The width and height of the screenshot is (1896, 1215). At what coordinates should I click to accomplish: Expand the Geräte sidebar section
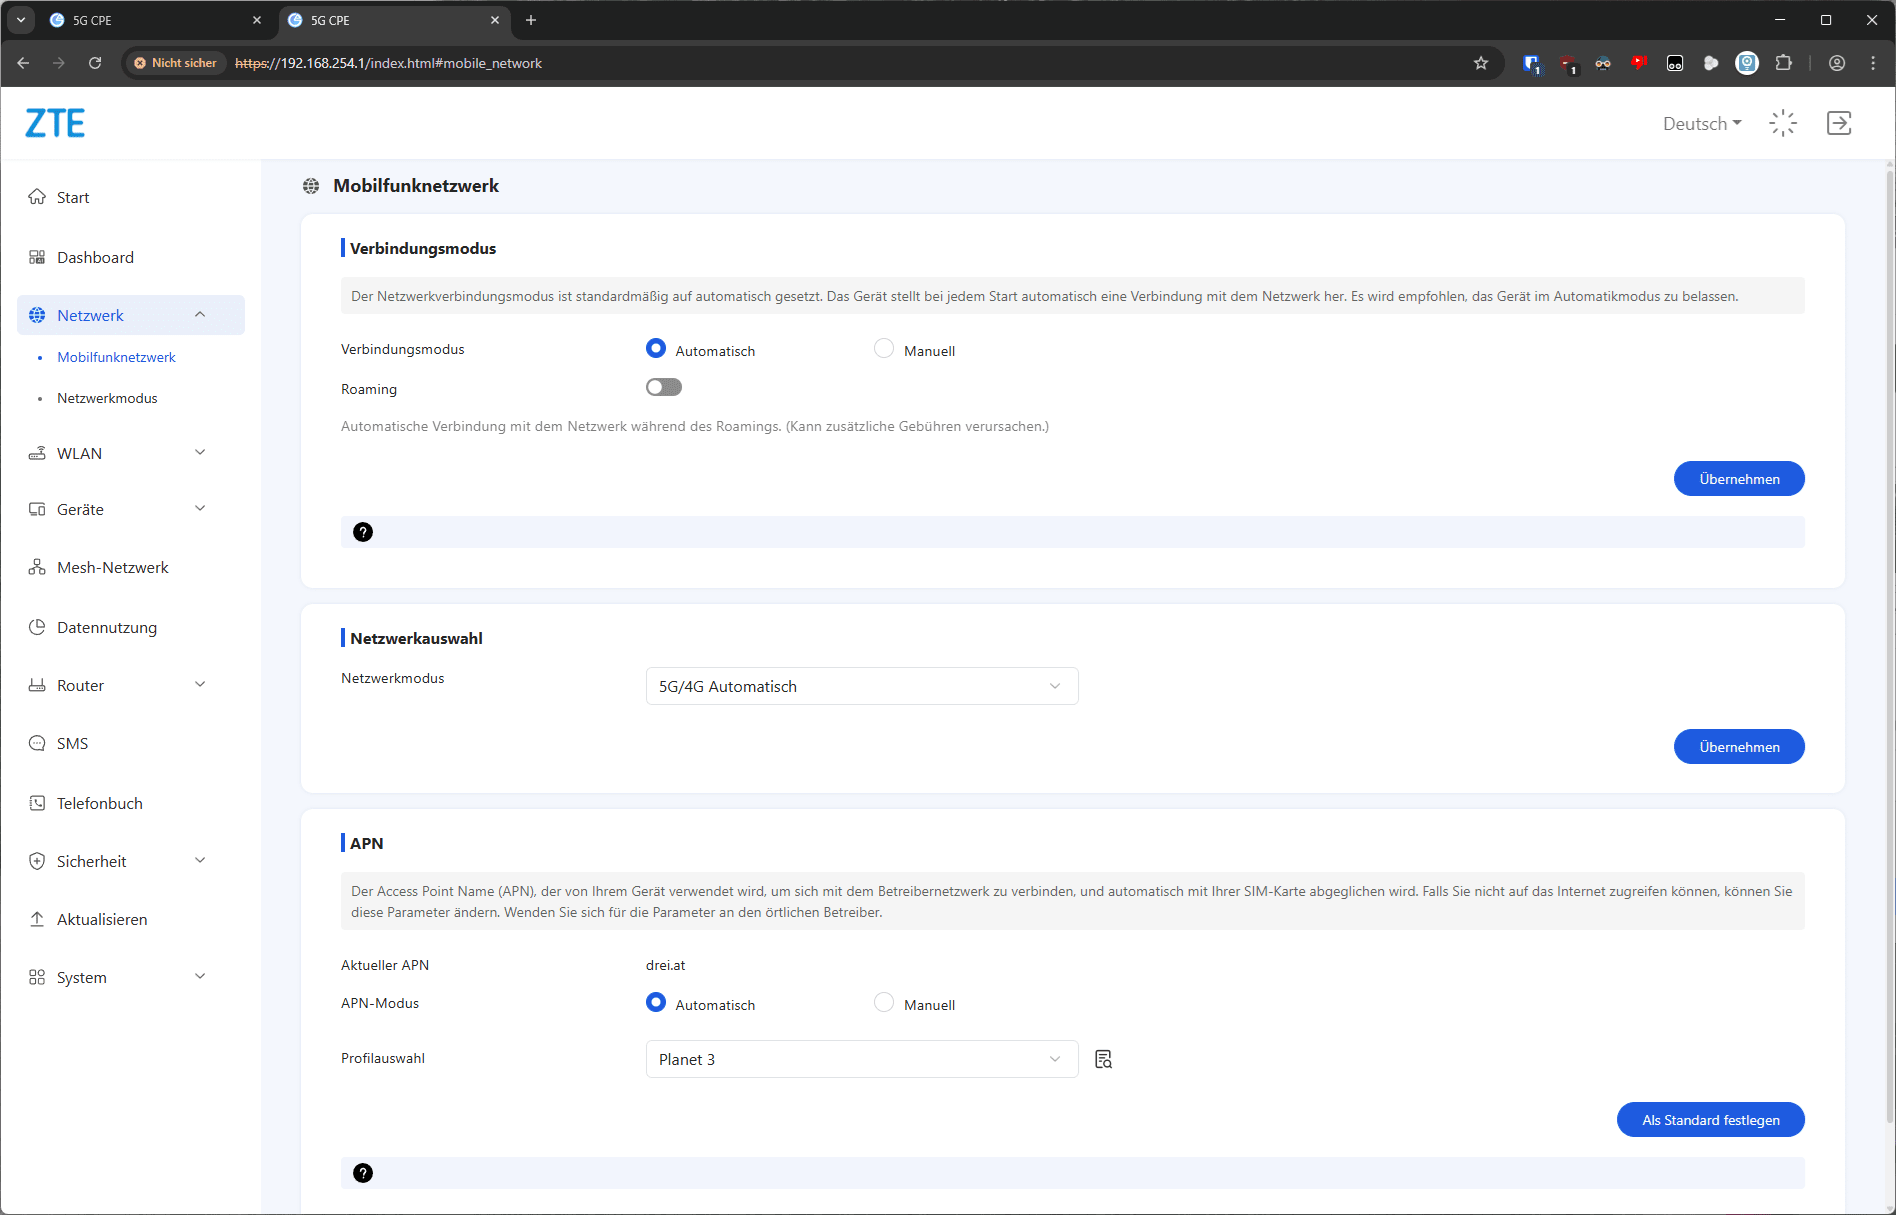[x=131, y=509]
